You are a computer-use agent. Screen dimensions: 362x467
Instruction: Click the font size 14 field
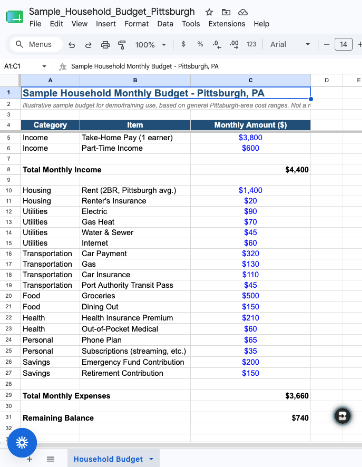[x=343, y=44]
